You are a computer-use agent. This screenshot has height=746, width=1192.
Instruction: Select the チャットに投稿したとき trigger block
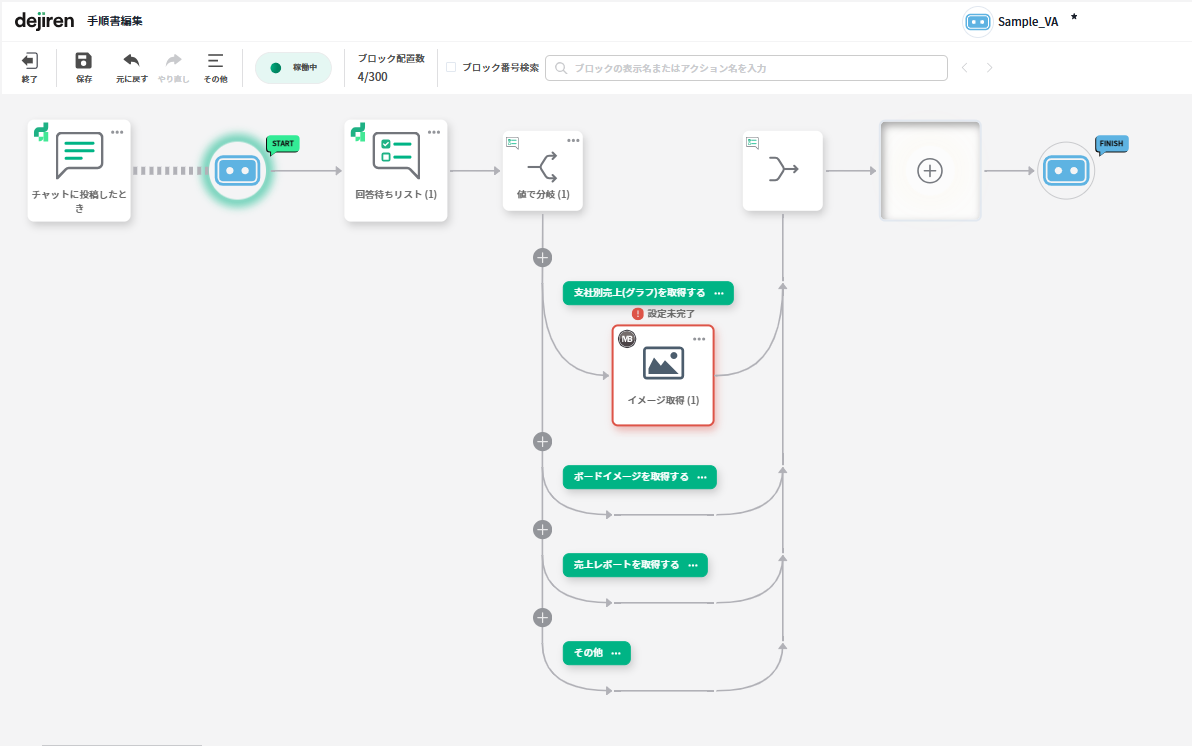coord(79,170)
